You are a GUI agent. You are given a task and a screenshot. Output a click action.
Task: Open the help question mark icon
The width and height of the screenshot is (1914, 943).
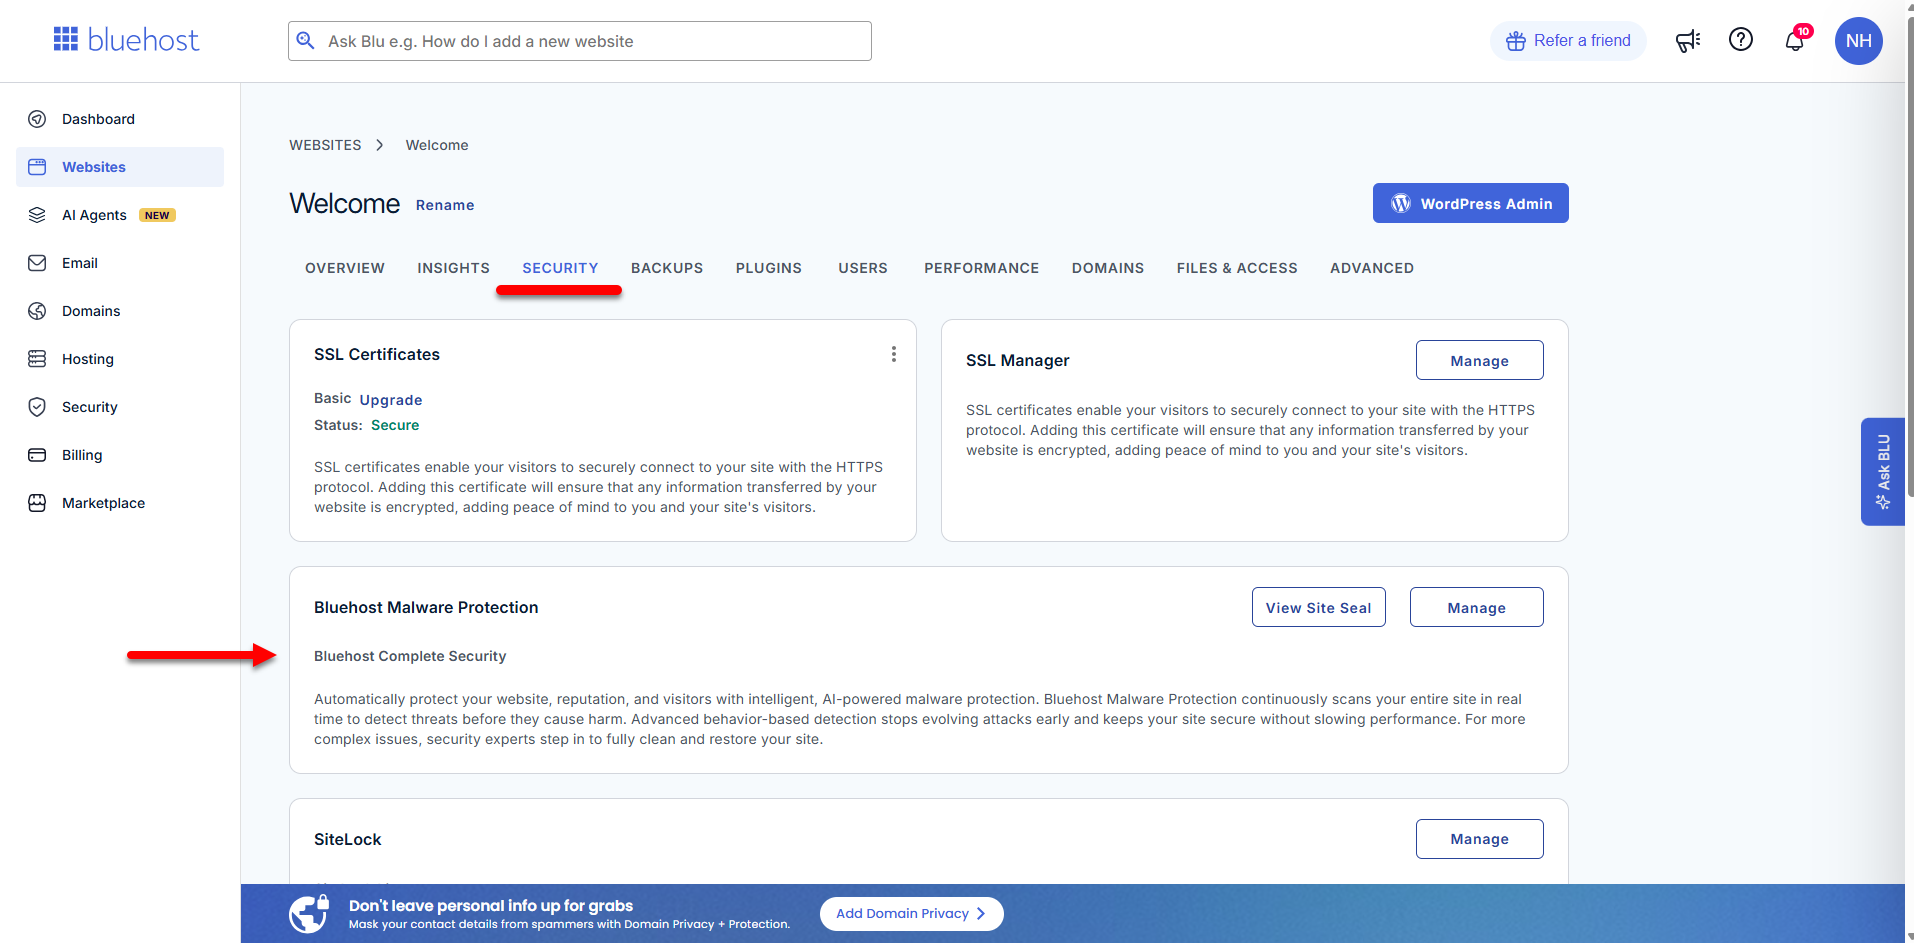pyautogui.click(x=1741, y=40)
